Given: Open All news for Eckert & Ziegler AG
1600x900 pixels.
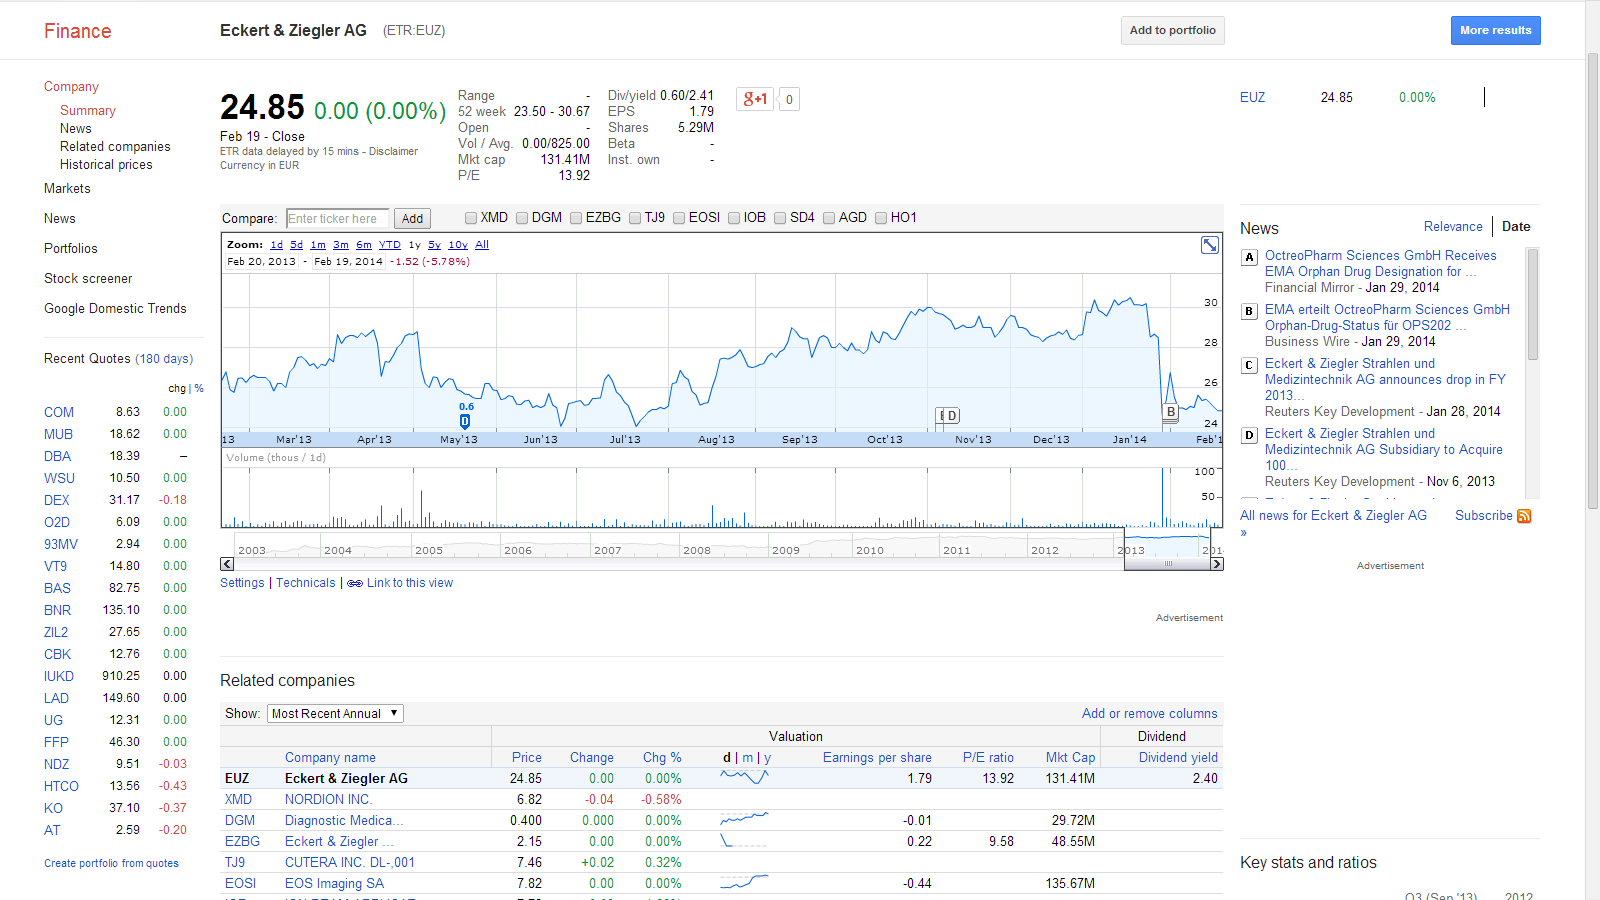Looking at the screenshot, I should (1333, 516).
